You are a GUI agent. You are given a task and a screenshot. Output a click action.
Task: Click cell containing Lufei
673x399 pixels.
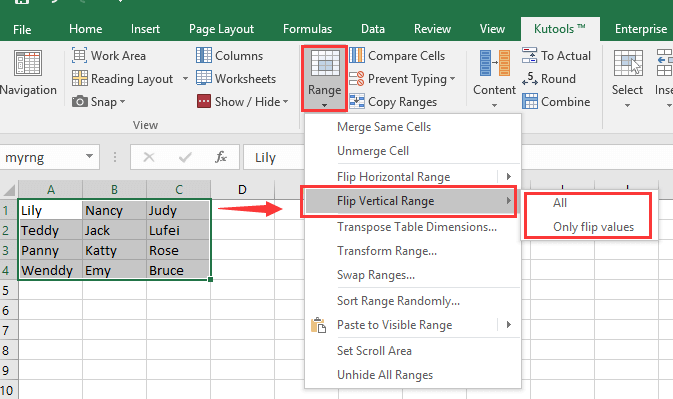tap(178, 230)
